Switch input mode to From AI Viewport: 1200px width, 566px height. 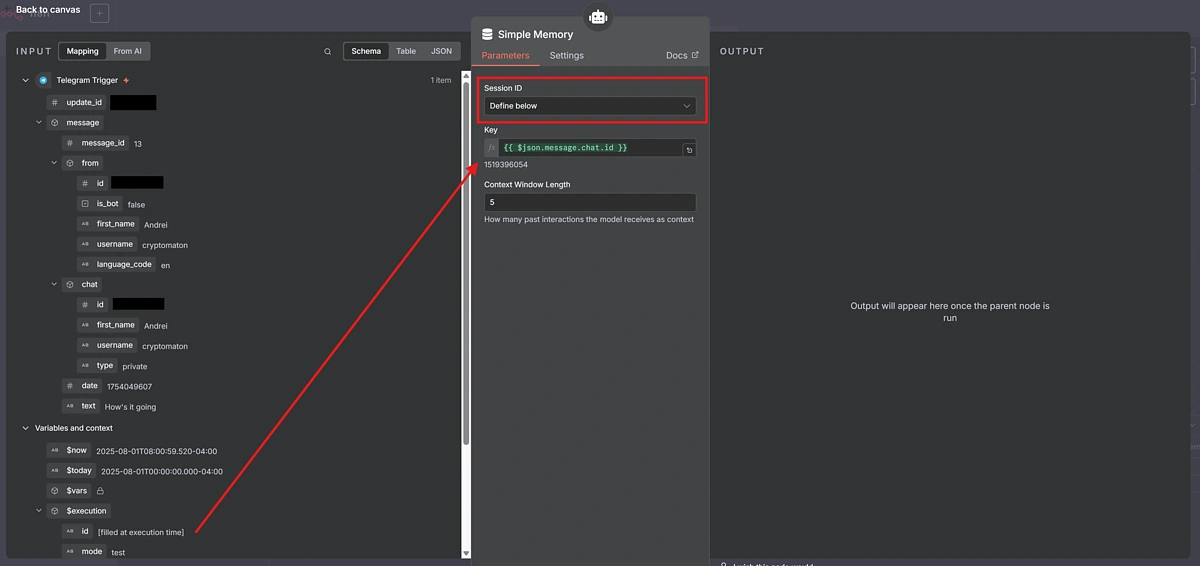[127, 51]
